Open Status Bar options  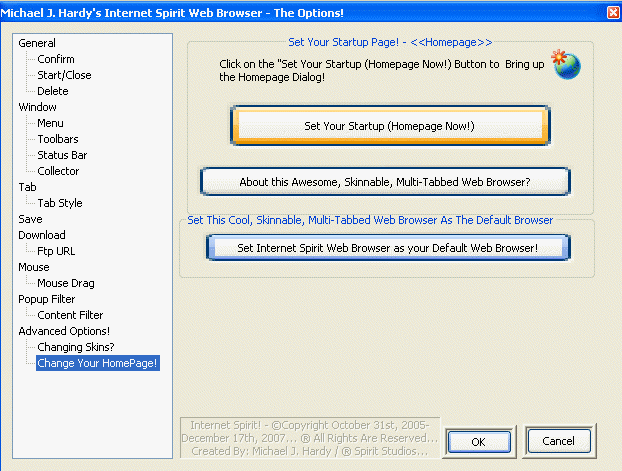click(62, 155)
